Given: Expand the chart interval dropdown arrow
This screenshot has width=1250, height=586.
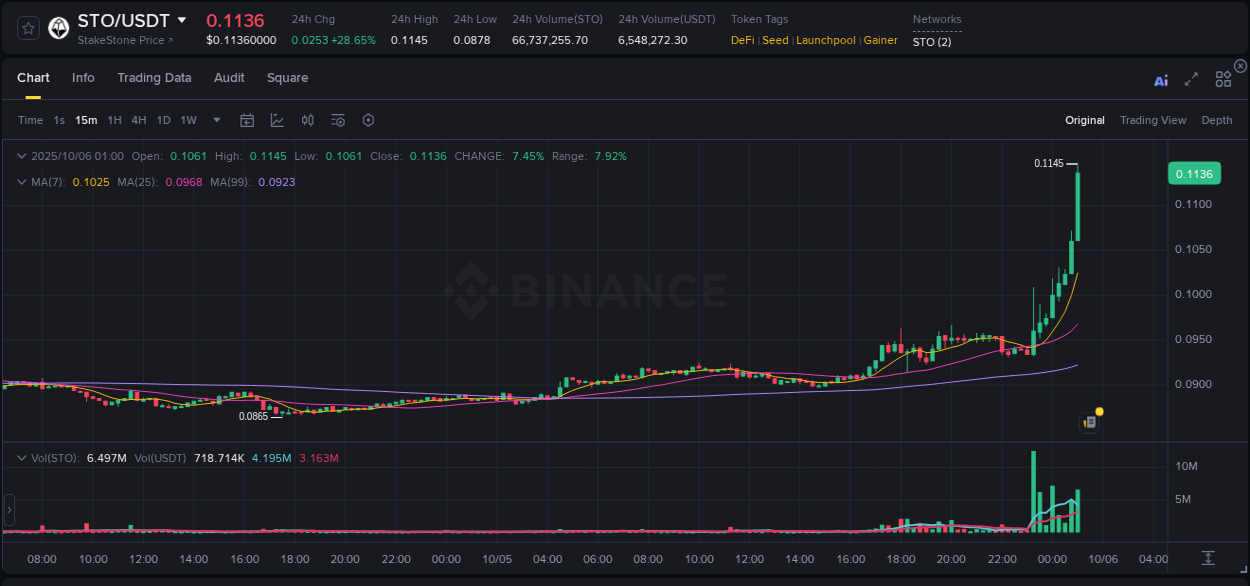Looking at the screenshot, I should point(215,119).
